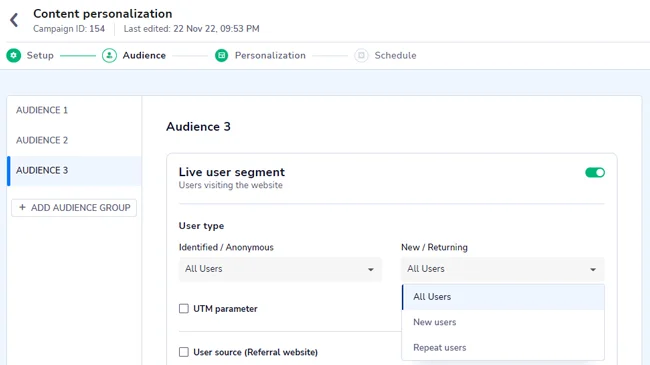Click the Personalization step icon

222,55
